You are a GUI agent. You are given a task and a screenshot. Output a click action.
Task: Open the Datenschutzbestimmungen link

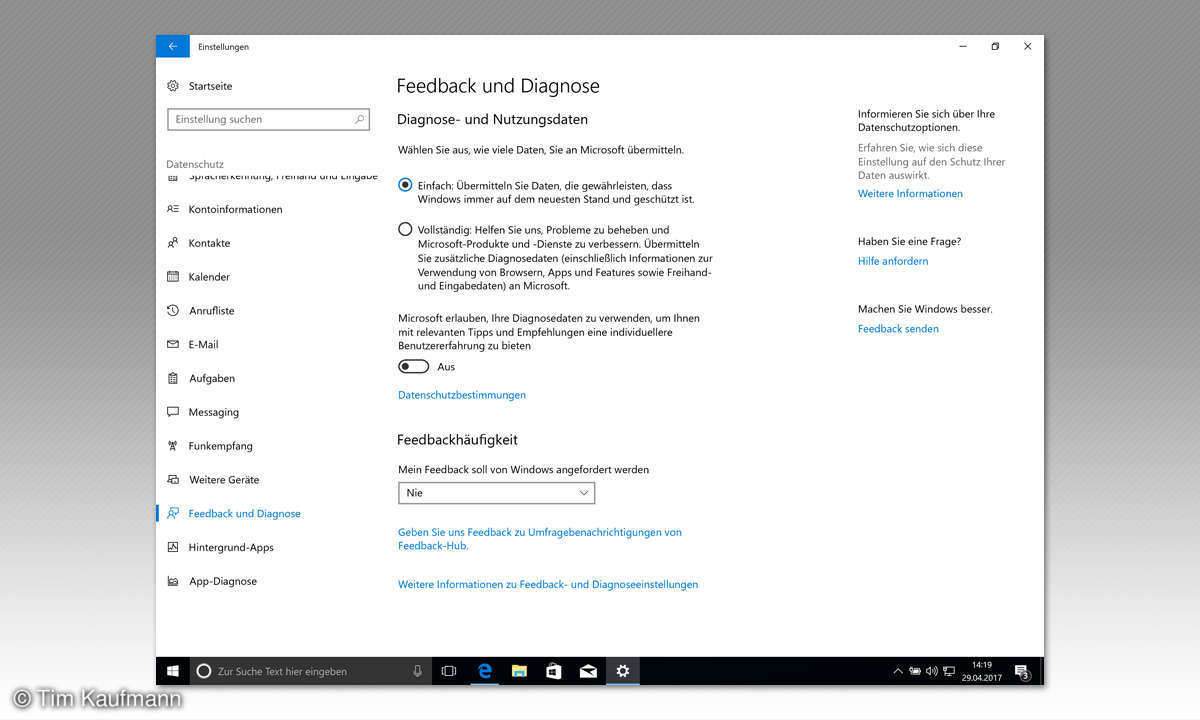(x=462, y=395)
